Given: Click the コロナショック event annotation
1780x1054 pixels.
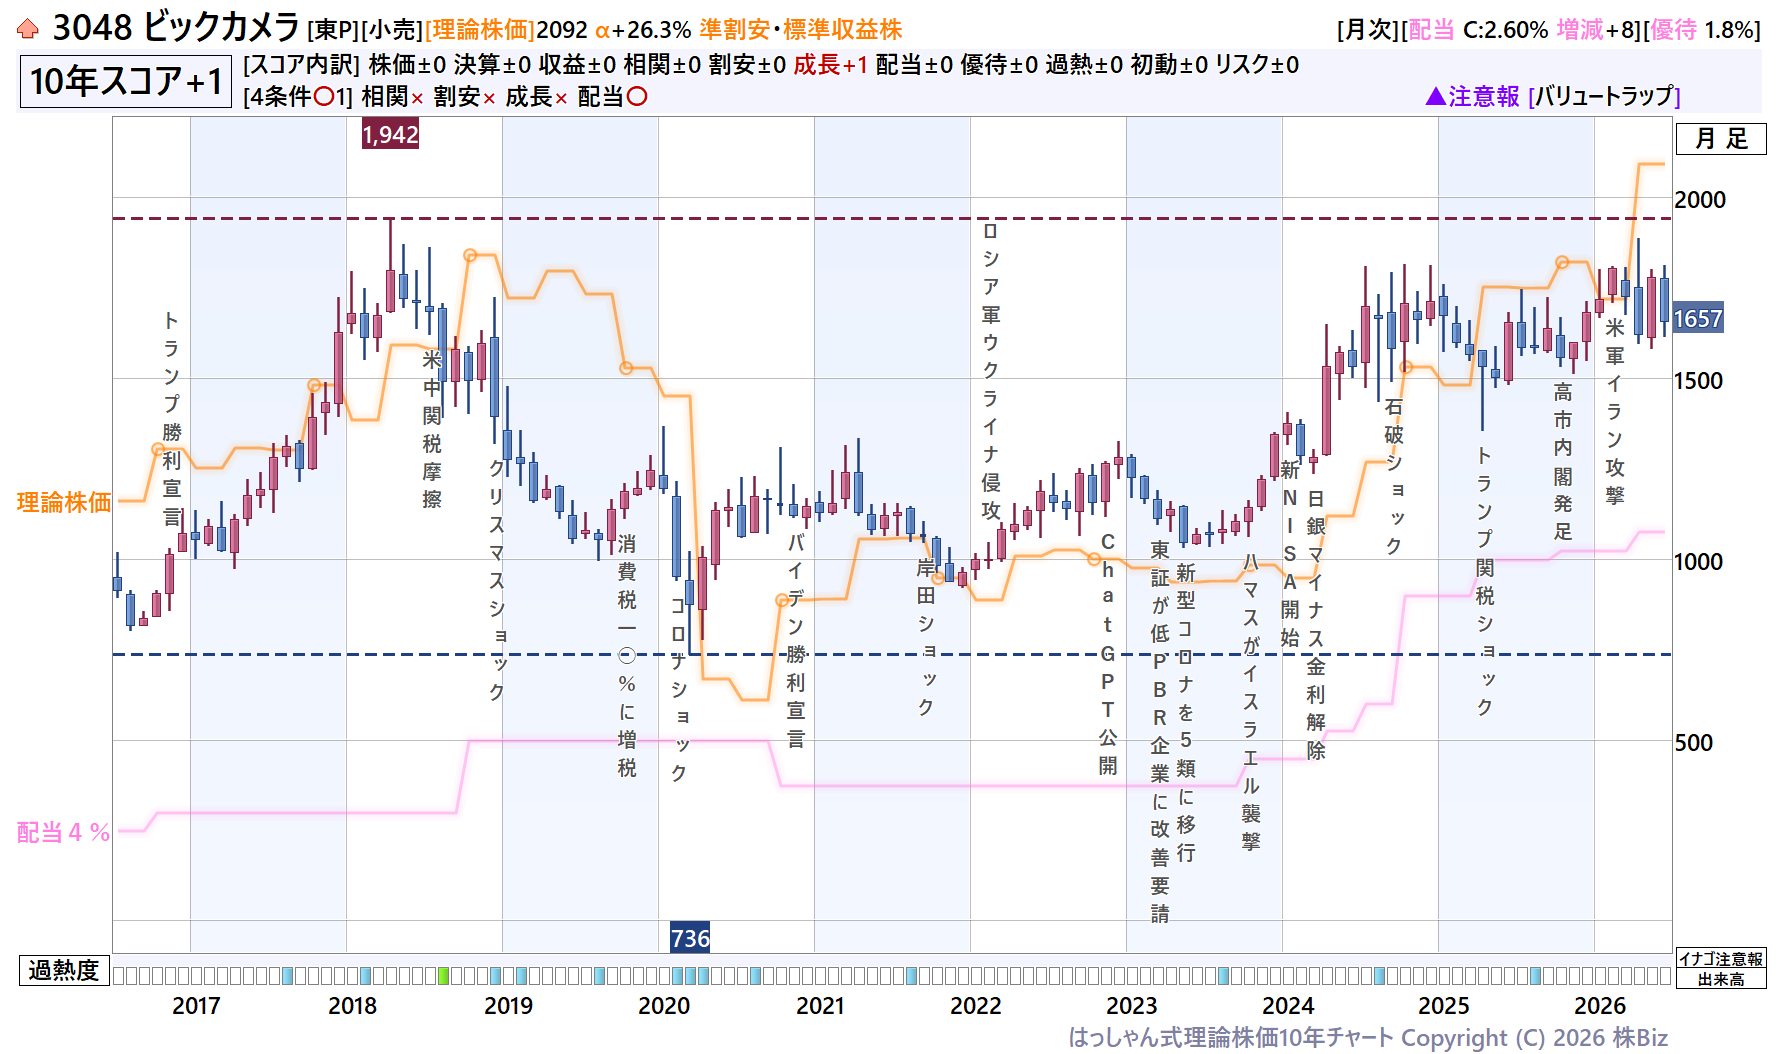Looking at the screenshot, I should click(x=679, y=689).
